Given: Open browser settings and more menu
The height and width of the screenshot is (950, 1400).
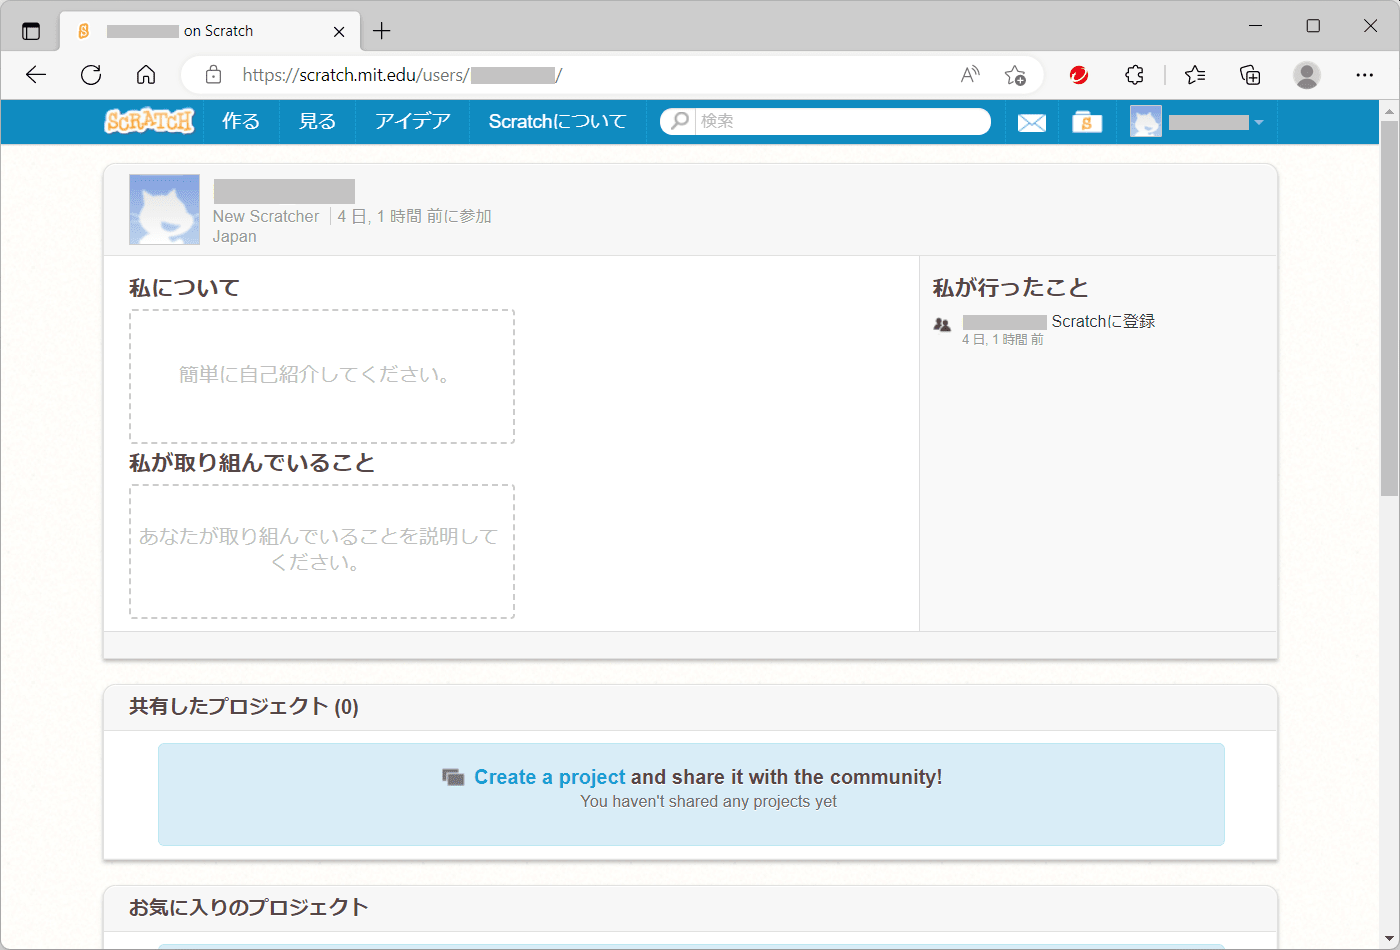Looking at the screenshot, I should [1364, 75].
